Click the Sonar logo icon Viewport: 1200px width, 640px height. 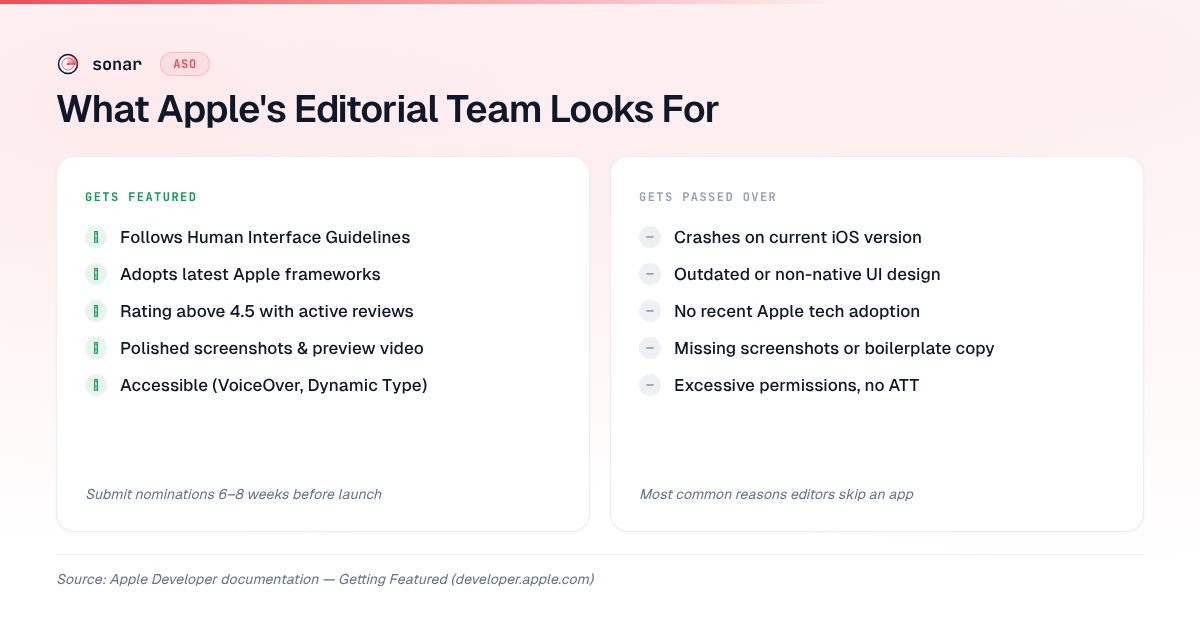[68, 64]
